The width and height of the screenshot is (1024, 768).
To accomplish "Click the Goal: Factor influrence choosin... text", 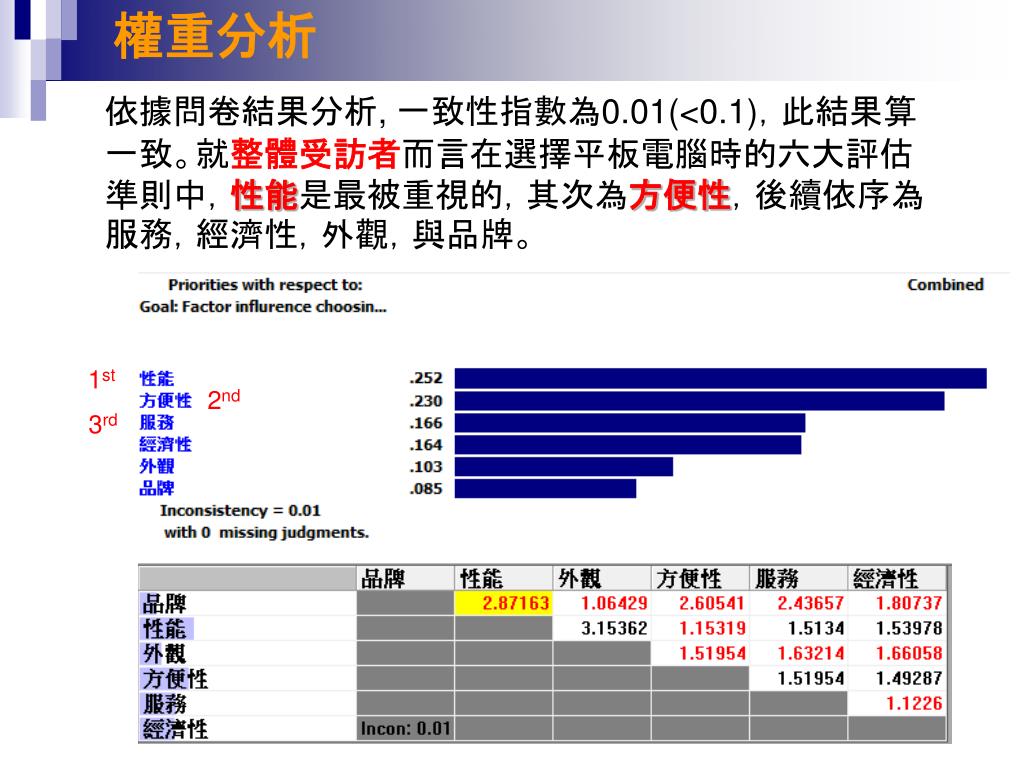I will click(263, 307).
